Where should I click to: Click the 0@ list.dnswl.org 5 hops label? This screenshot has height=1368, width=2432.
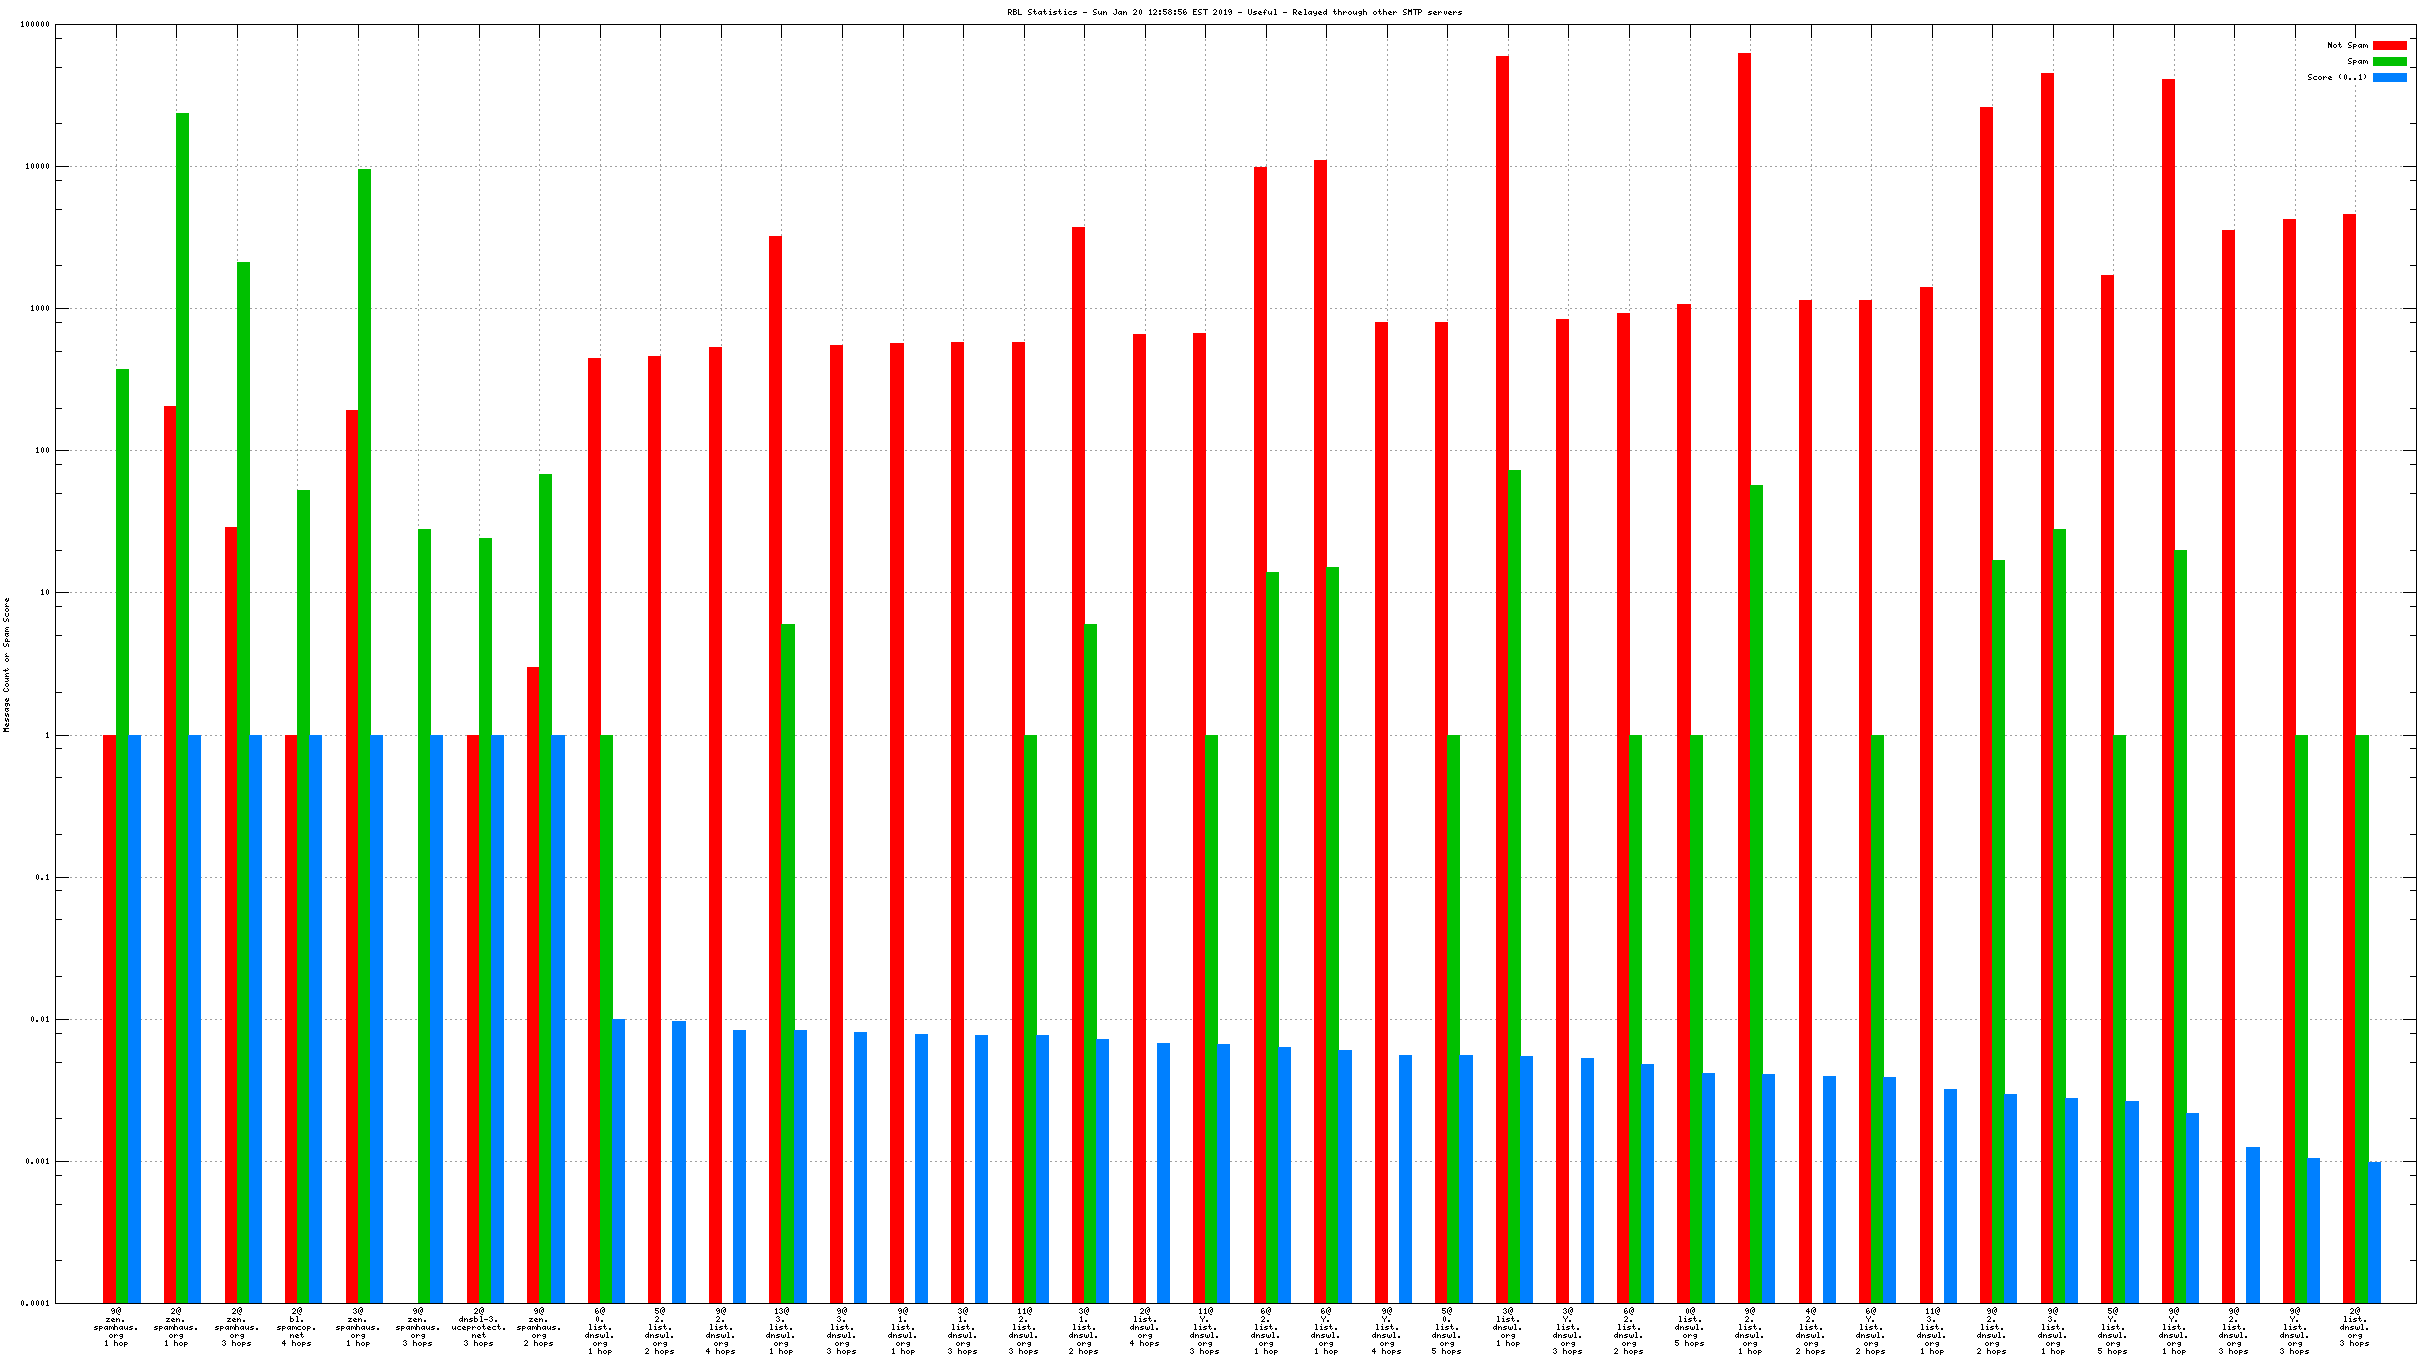click(x=1689, y=1326)
